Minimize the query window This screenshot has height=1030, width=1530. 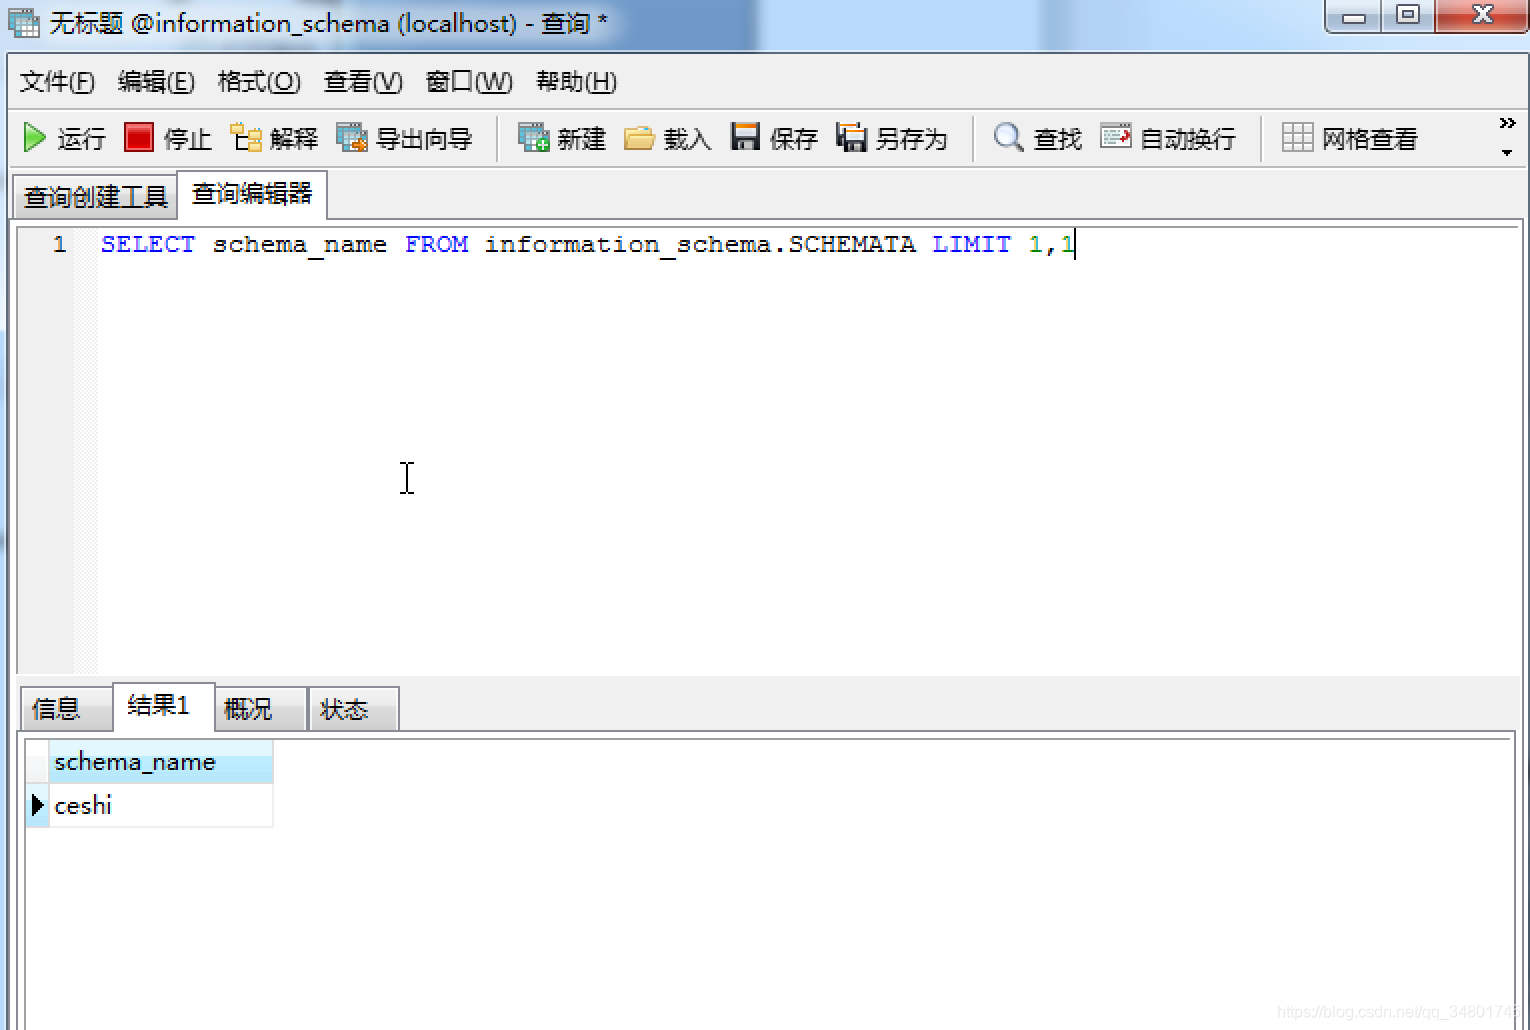tap(1353, 16)
